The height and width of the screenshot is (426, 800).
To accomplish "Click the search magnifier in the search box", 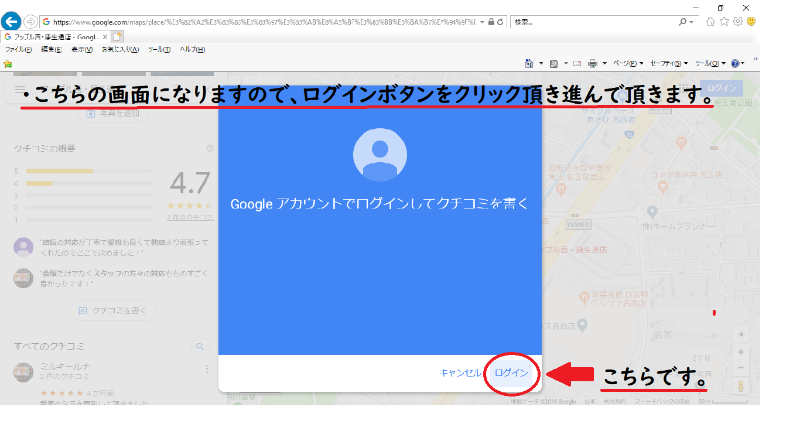I will tap(684, 21).
